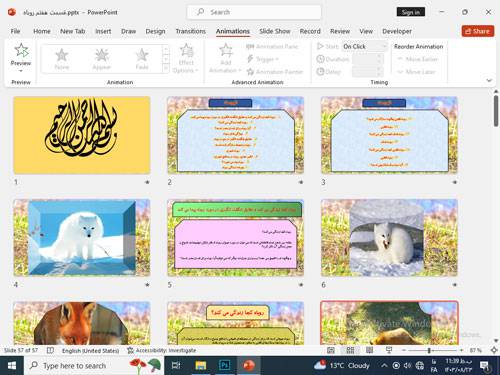Switch to the Insert tab

tap(103, 31)
